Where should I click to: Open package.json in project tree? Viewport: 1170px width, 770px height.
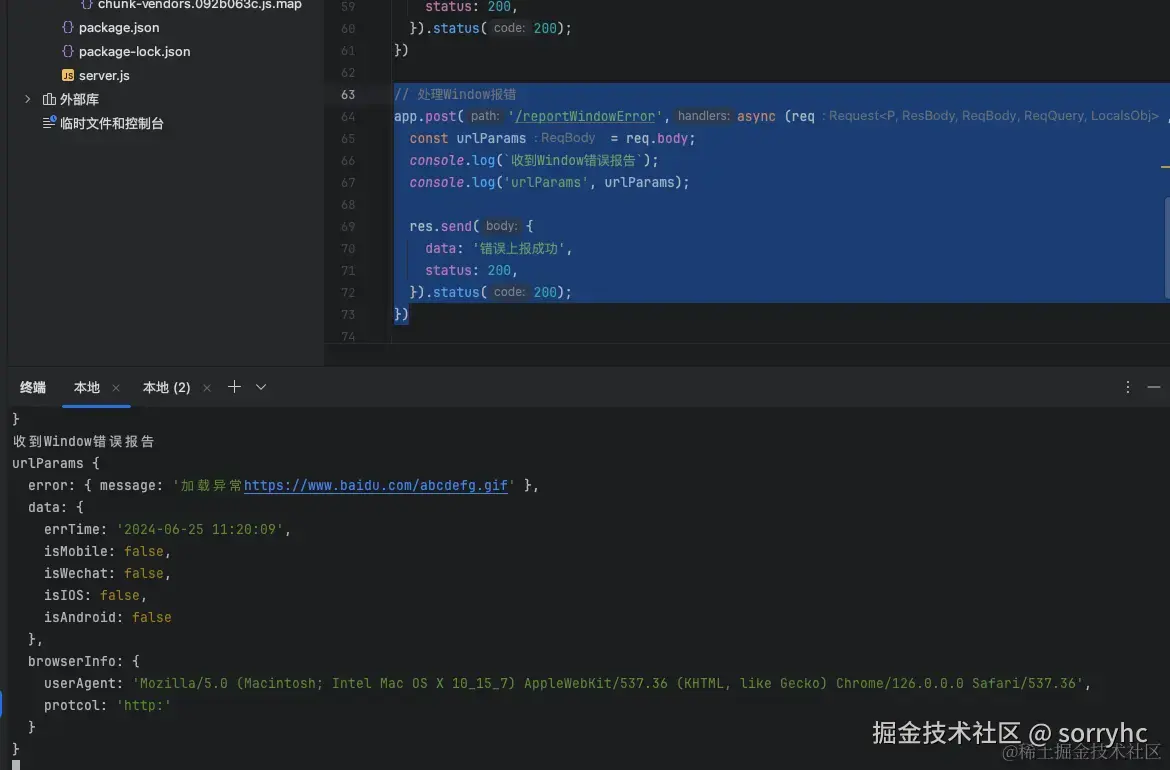pyautogui.click(x=119, y=28)
